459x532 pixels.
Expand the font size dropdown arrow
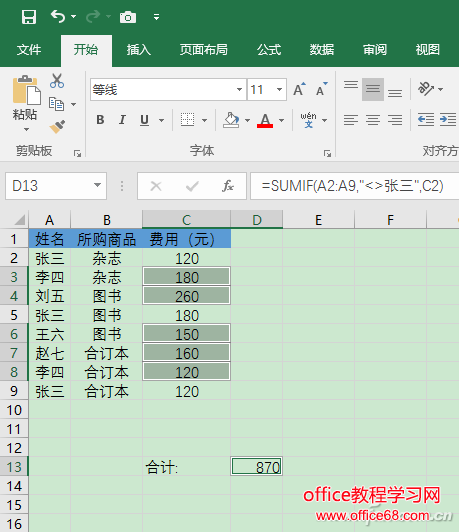[280, 90]
